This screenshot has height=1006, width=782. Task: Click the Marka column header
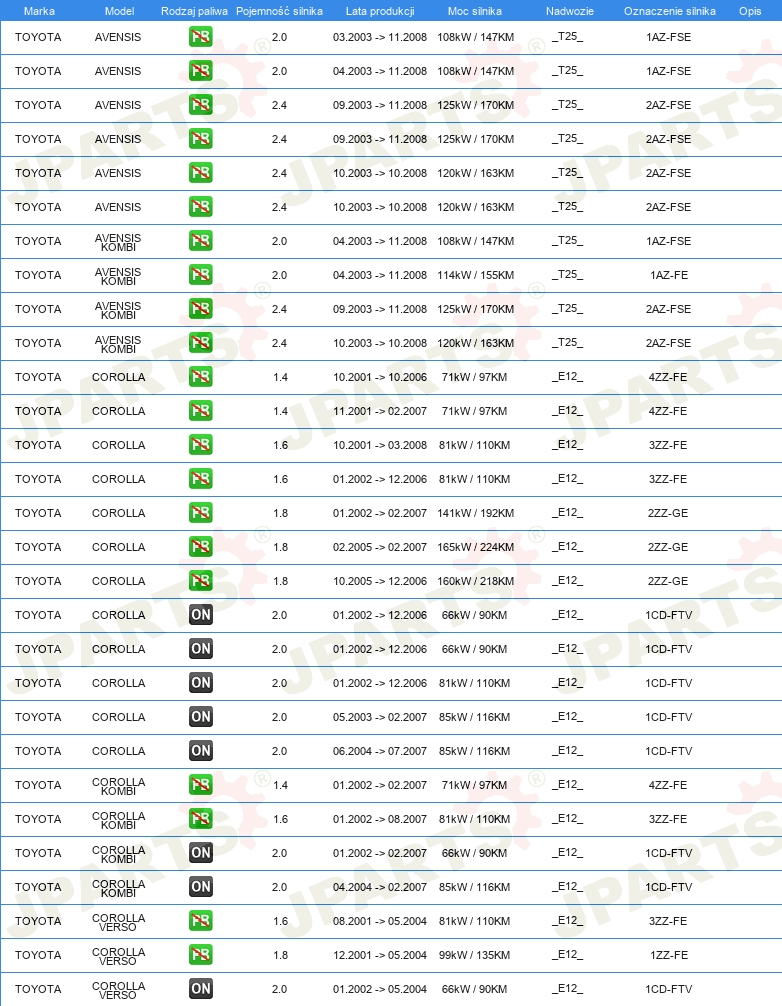coord(39,11)
